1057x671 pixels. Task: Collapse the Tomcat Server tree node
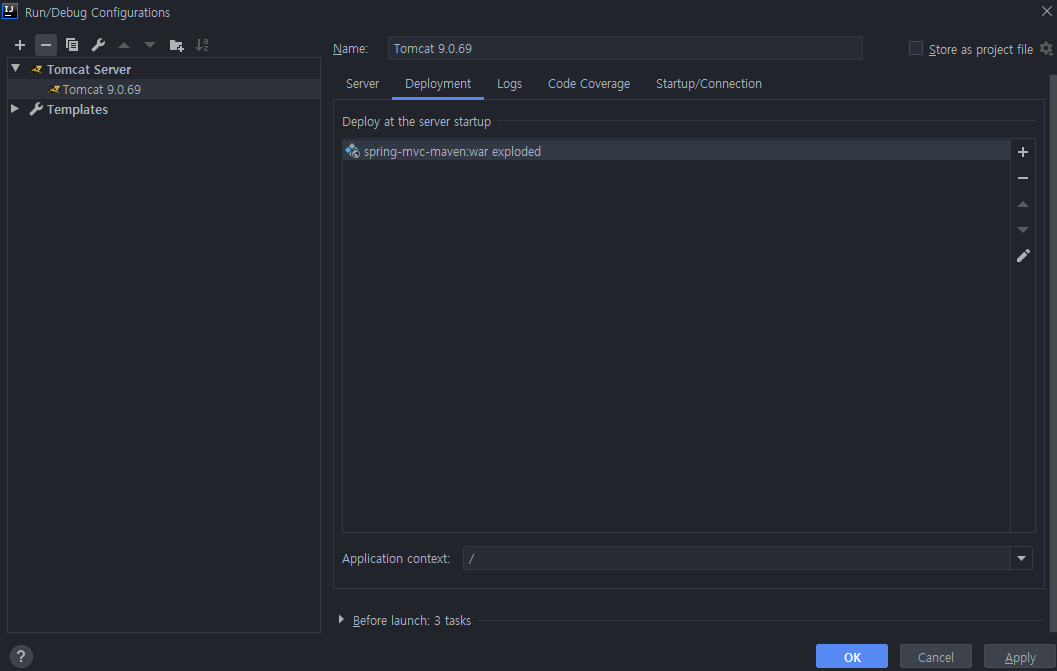[16, 69]
